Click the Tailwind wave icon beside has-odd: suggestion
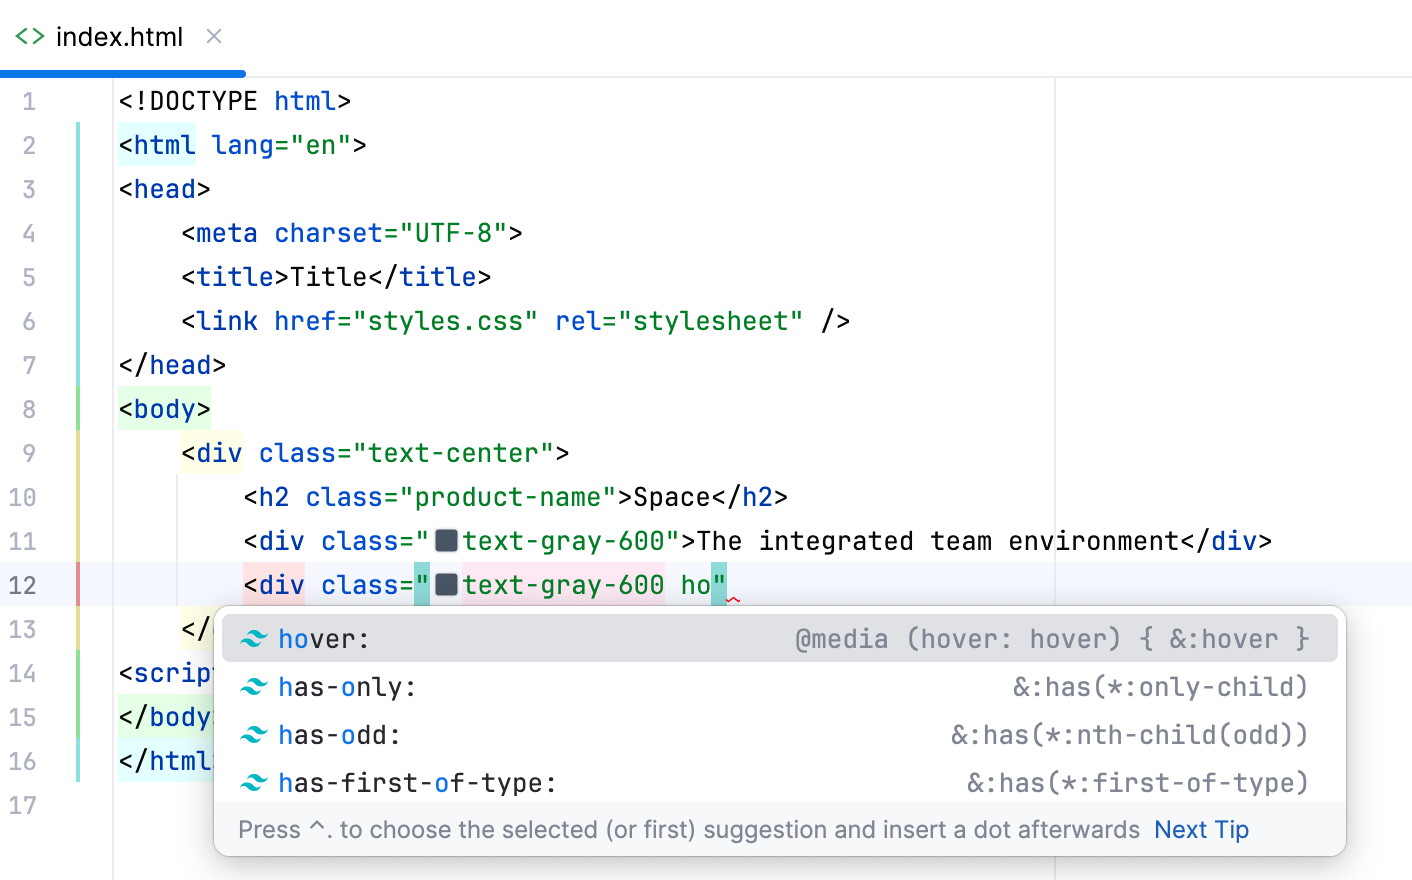1412x880 pixels. click(x=254, y=734)
